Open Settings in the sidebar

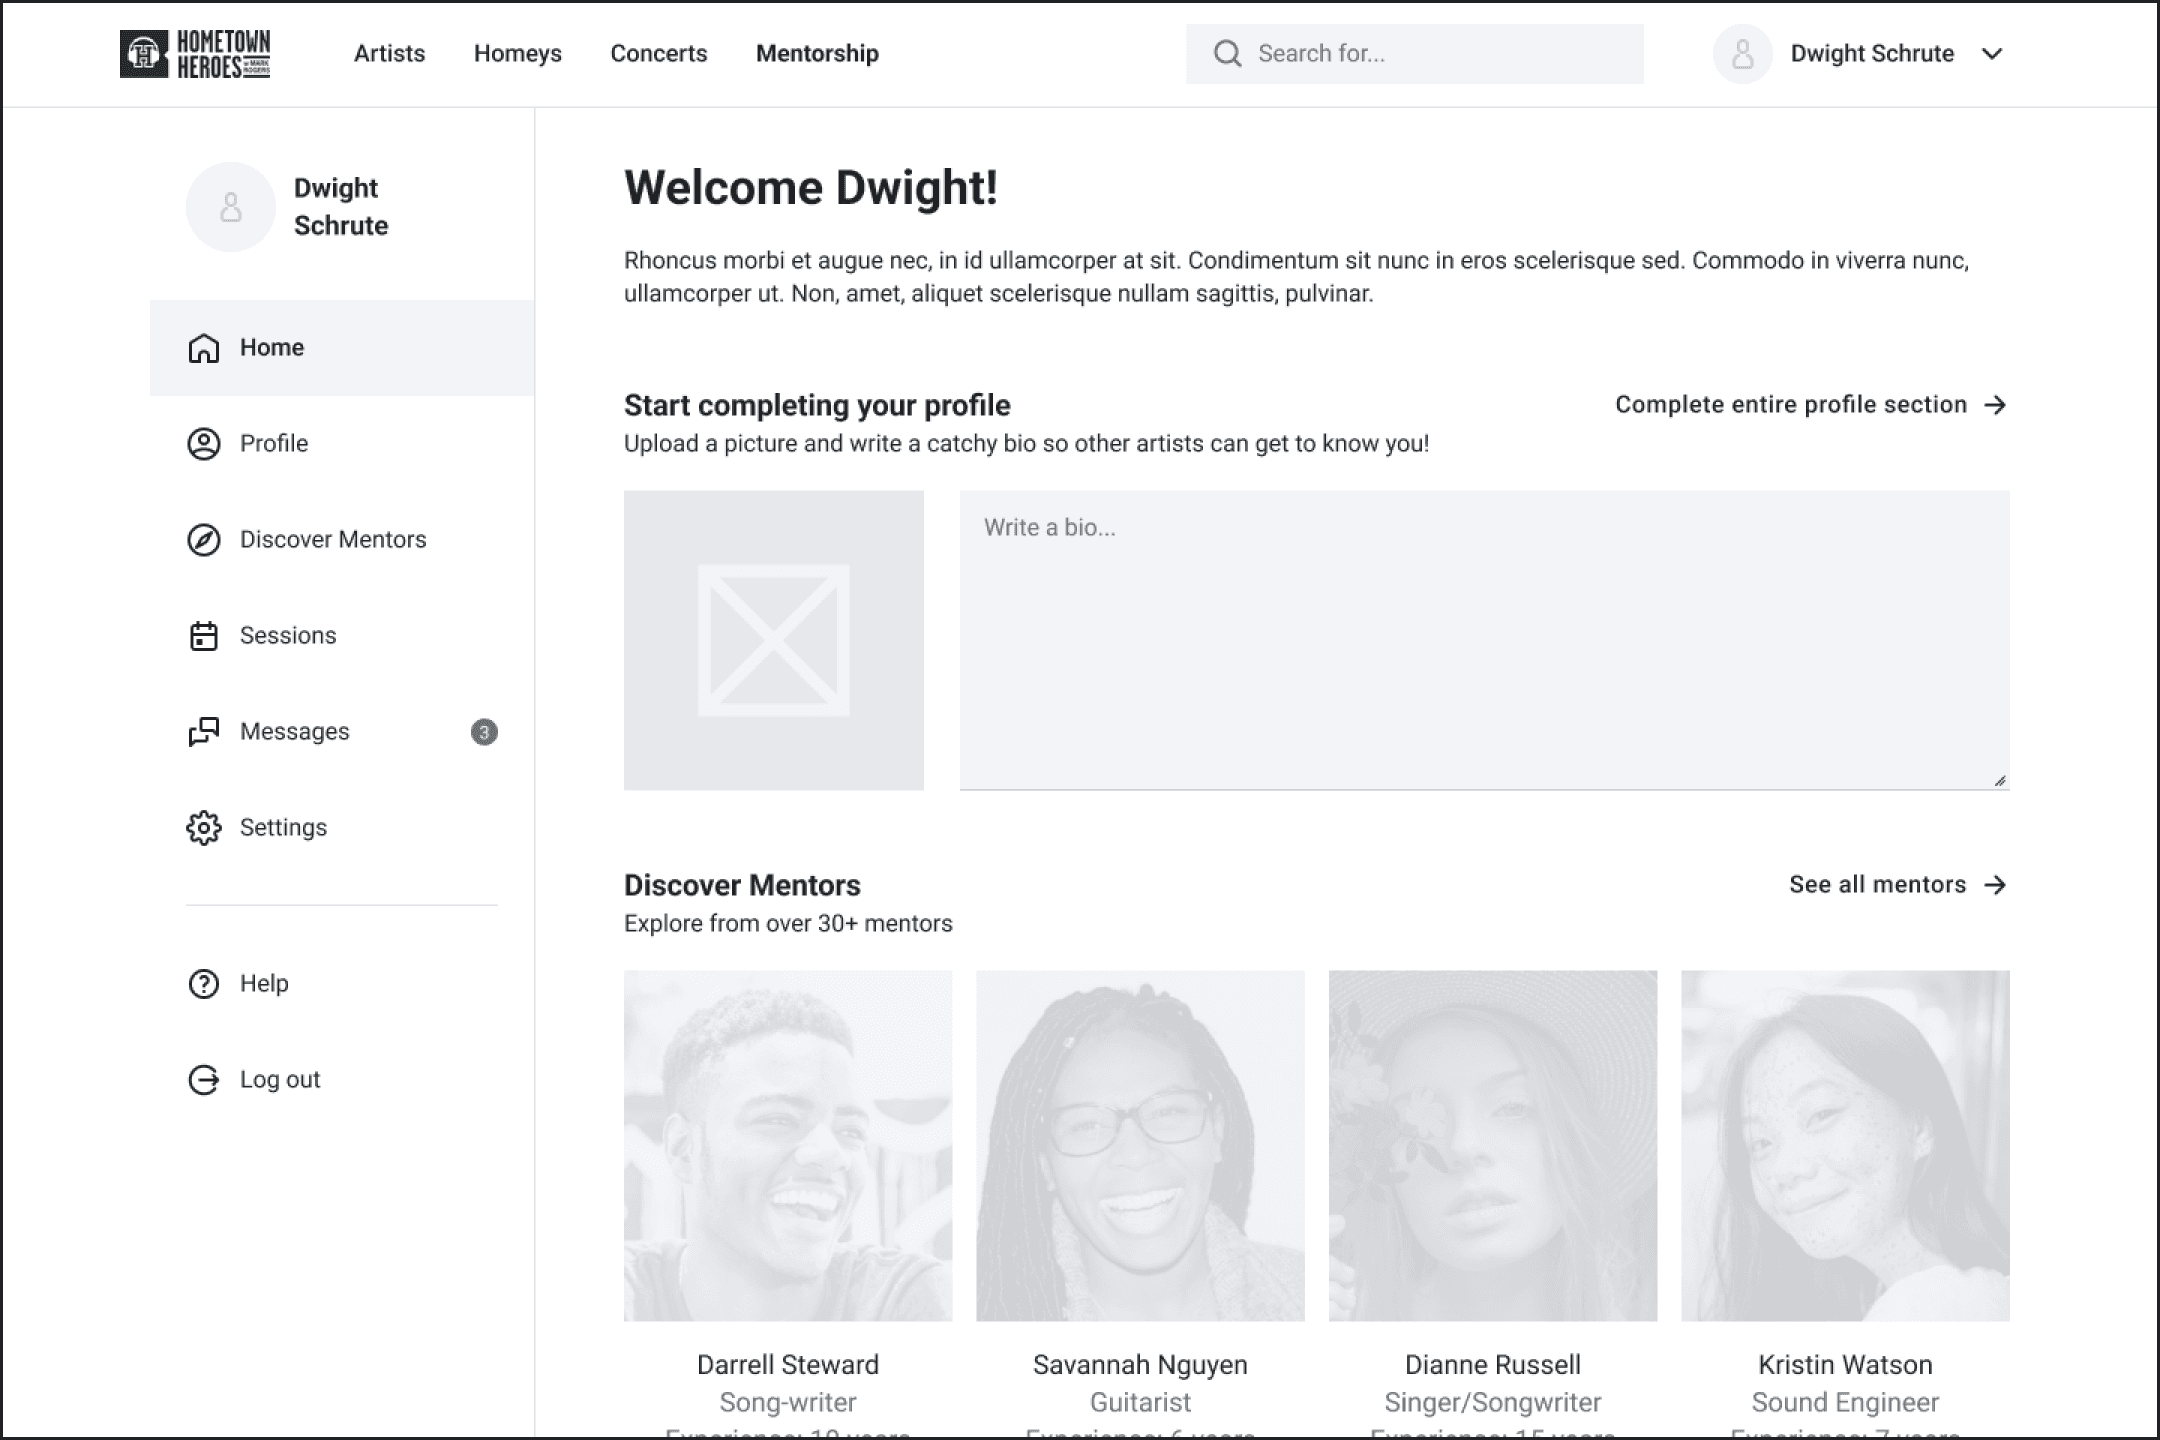click(x=342, y=828)
